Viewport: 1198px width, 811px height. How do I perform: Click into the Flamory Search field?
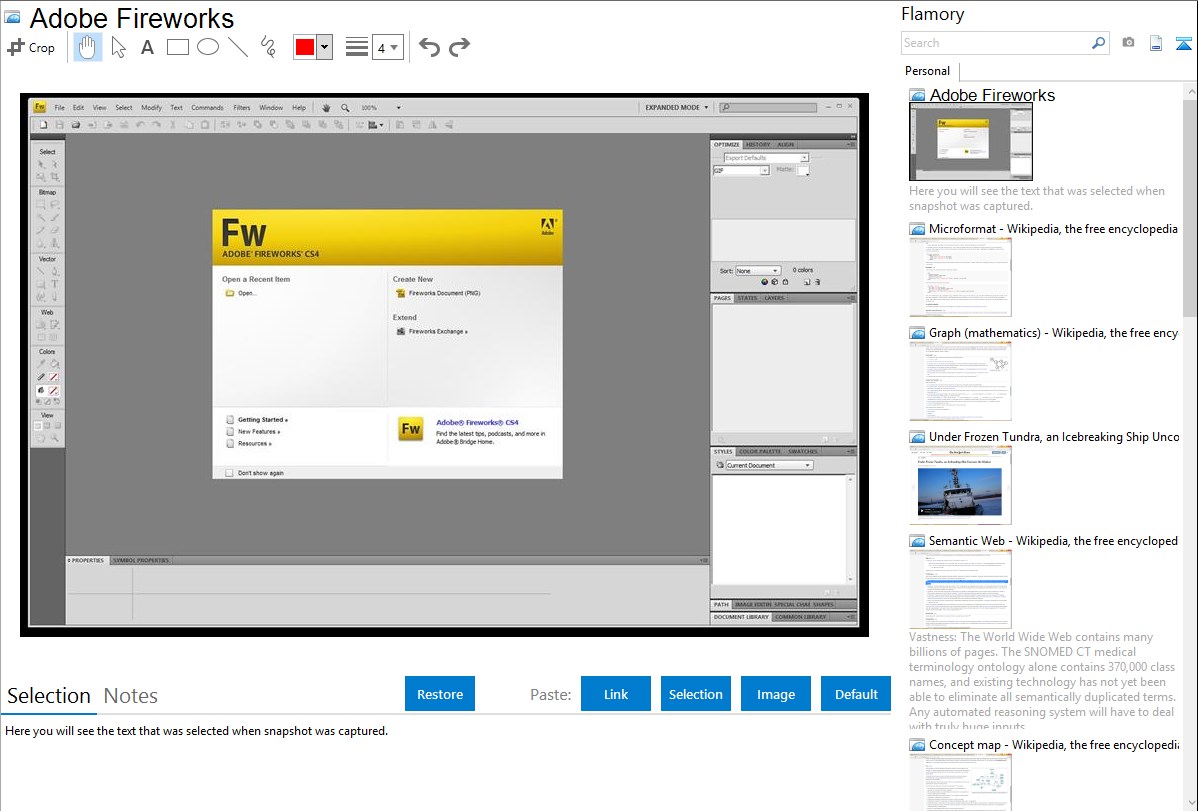(x=996, y=43)
